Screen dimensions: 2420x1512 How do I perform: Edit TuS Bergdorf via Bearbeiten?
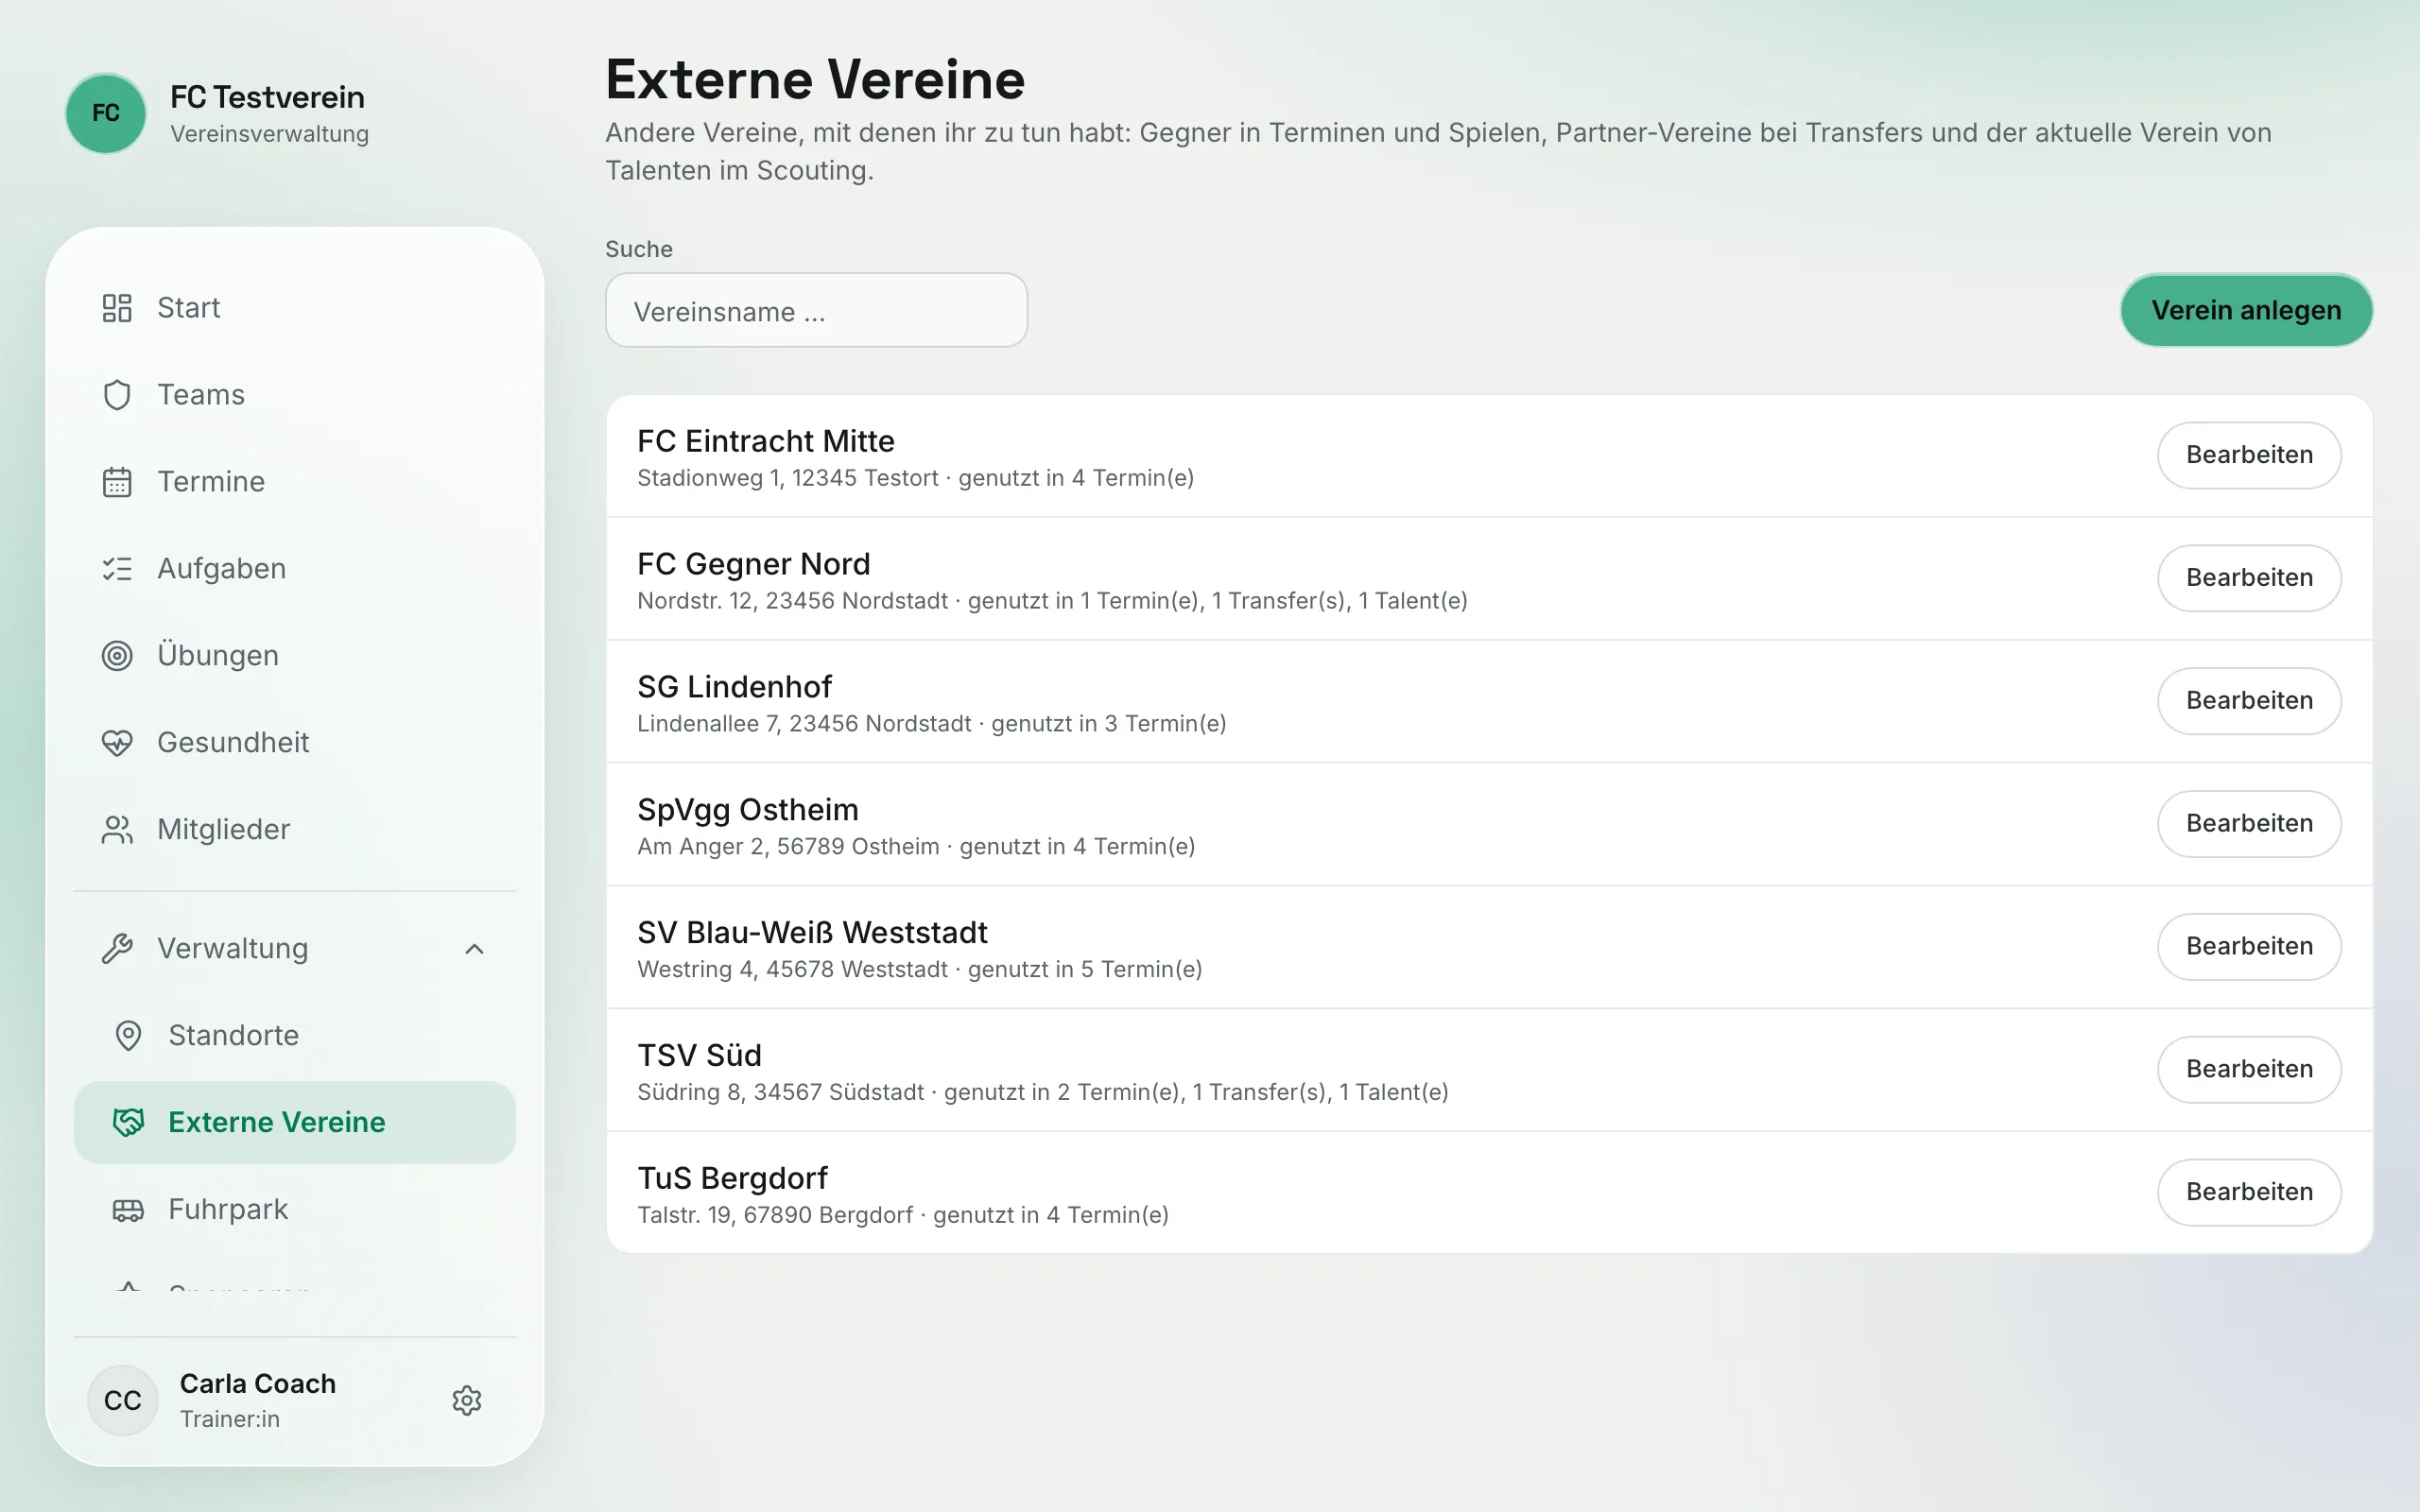coord(2249,1193)
